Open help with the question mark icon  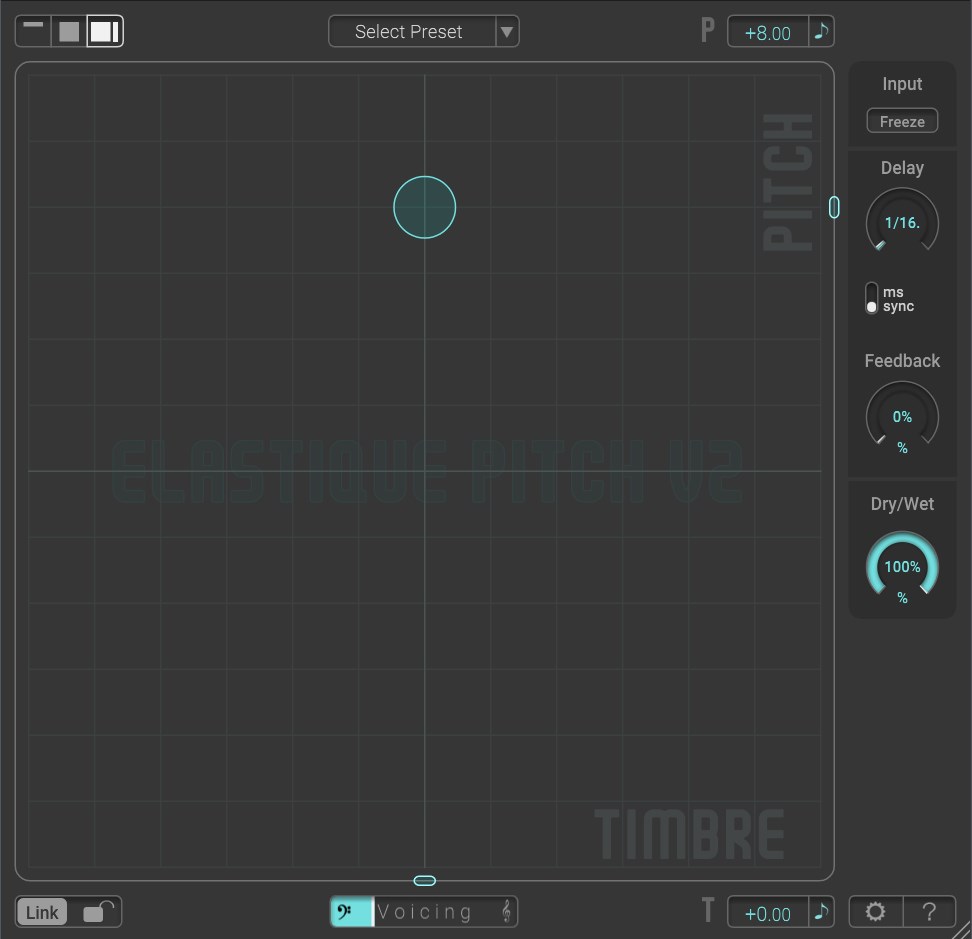[929, 912]
